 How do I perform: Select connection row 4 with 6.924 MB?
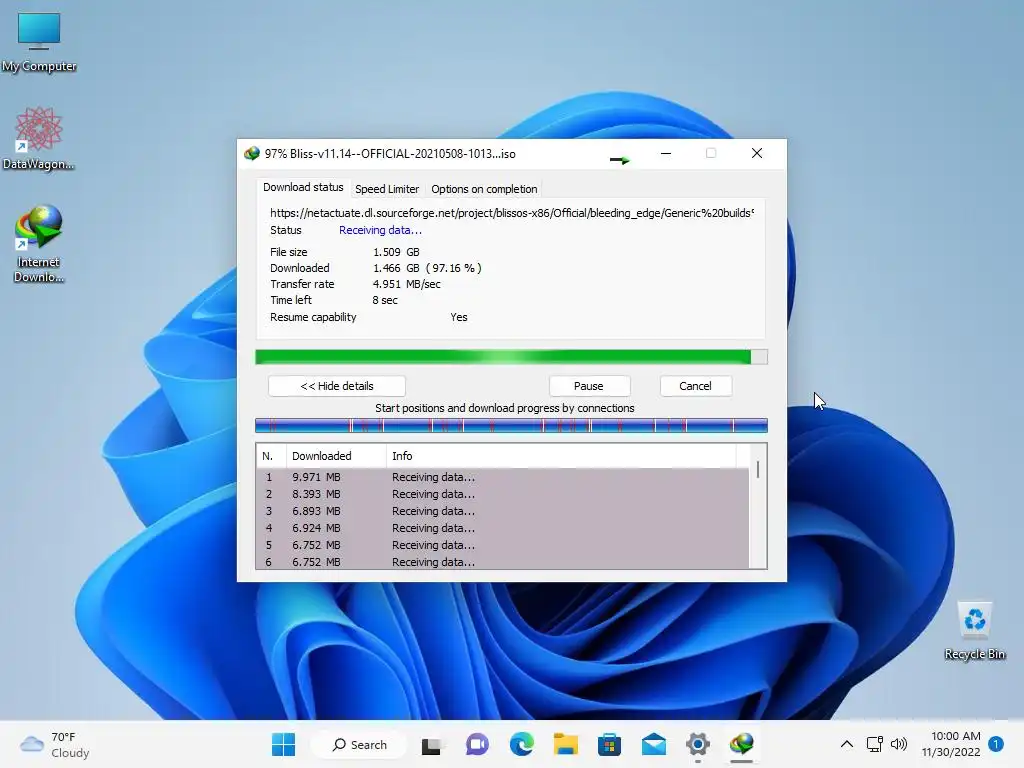click(x=503, y=528)
